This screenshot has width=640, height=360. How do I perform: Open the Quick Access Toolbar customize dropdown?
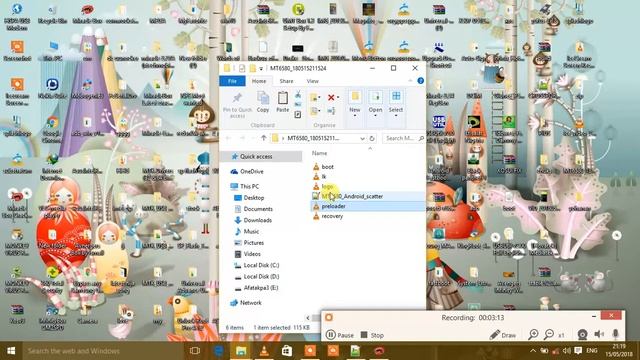[x=261, y=69]
